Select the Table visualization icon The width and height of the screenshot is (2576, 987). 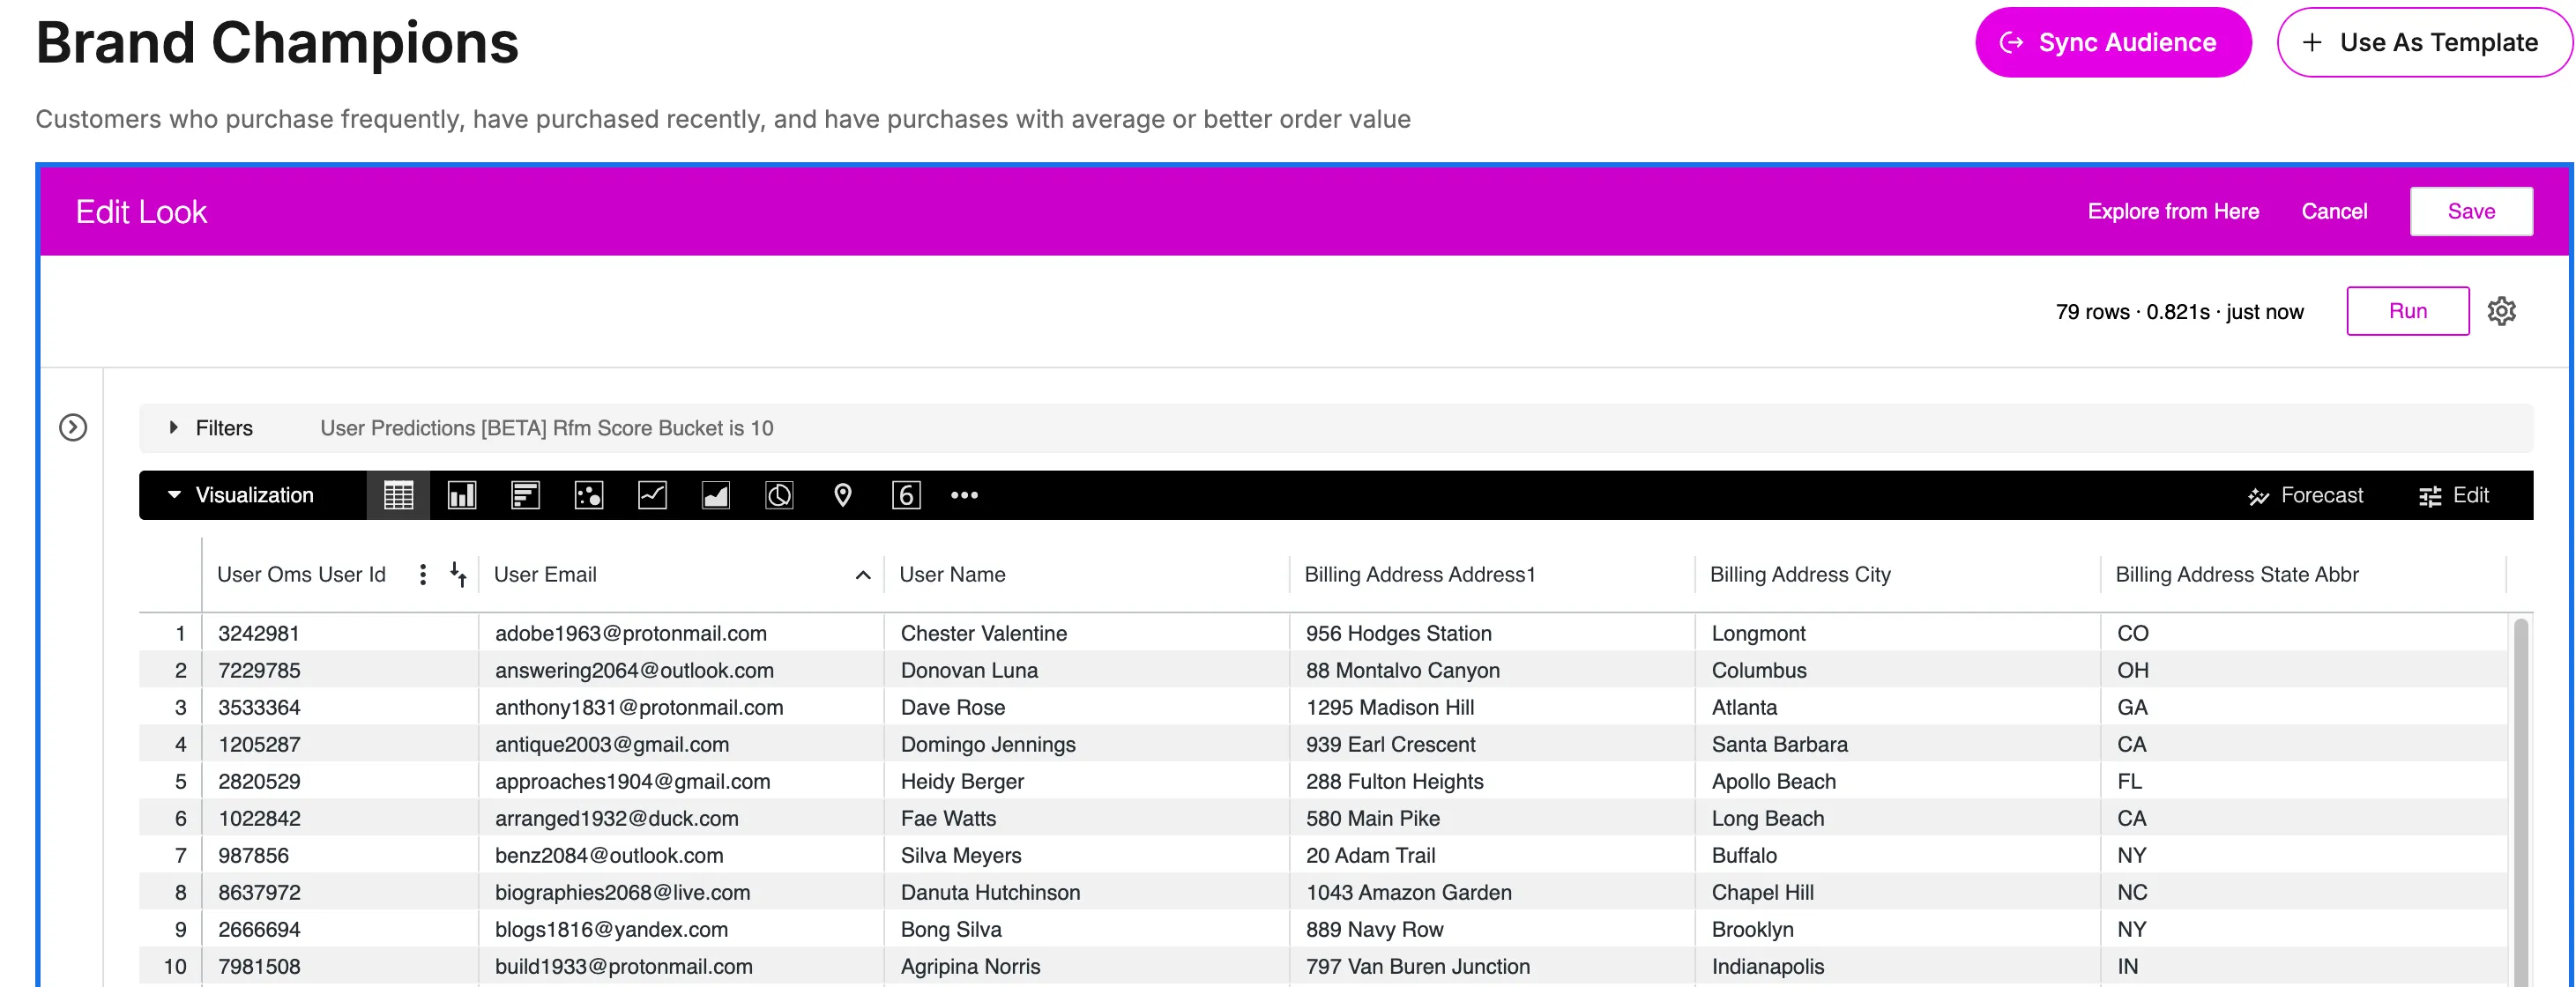pos(398,495)
